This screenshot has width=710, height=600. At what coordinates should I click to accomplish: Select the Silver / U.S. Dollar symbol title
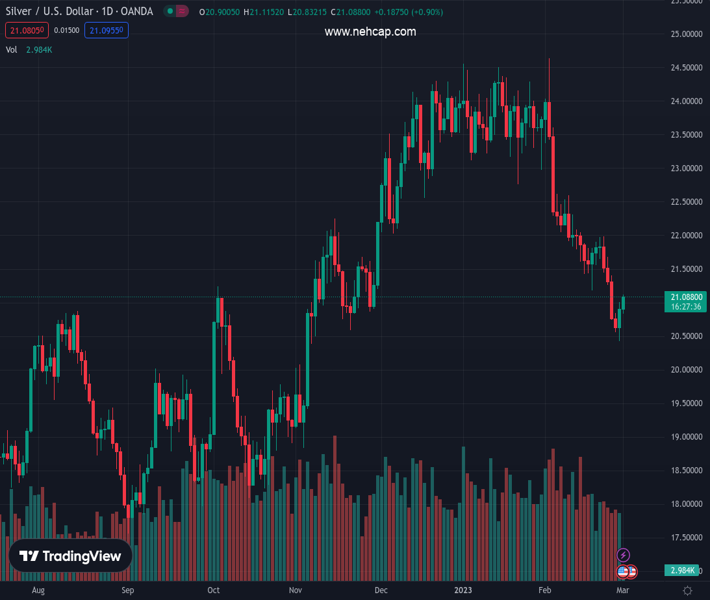tap(48, 12)
